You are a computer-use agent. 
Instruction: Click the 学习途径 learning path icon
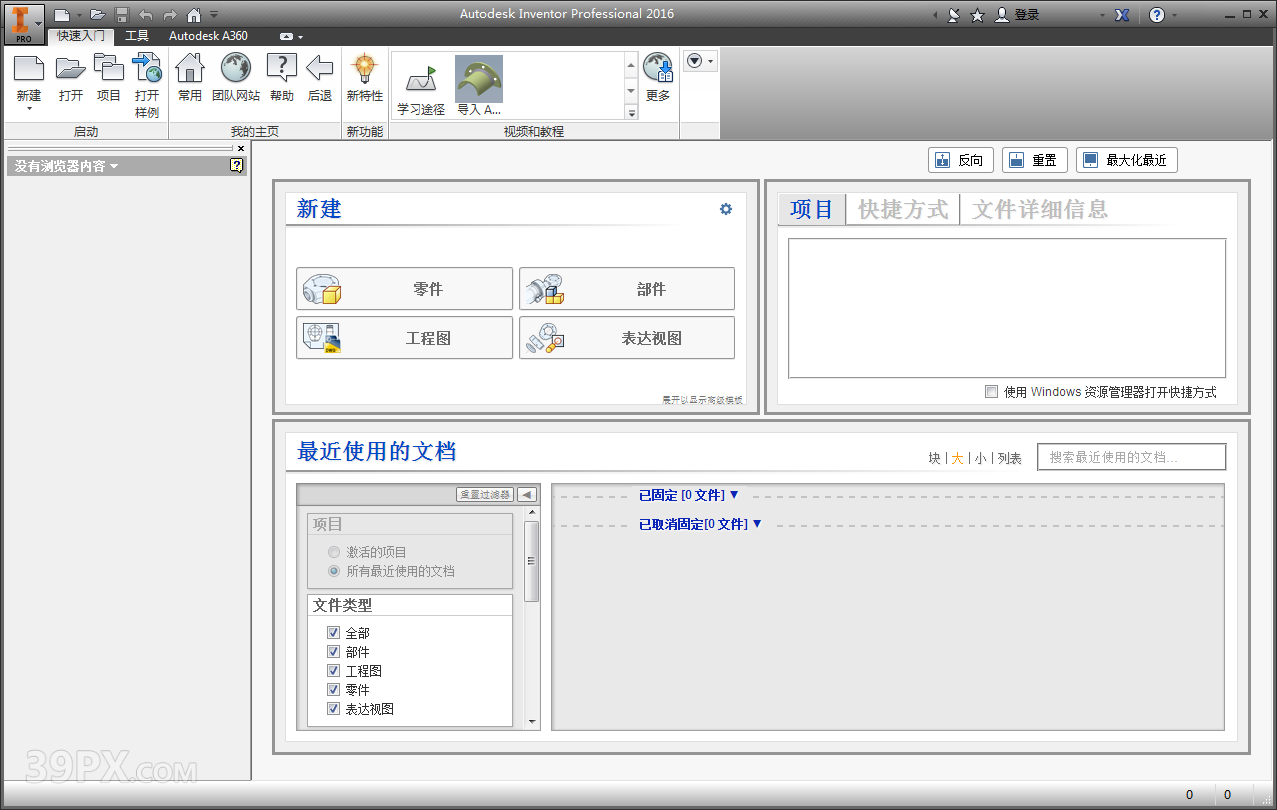point(421,78)
